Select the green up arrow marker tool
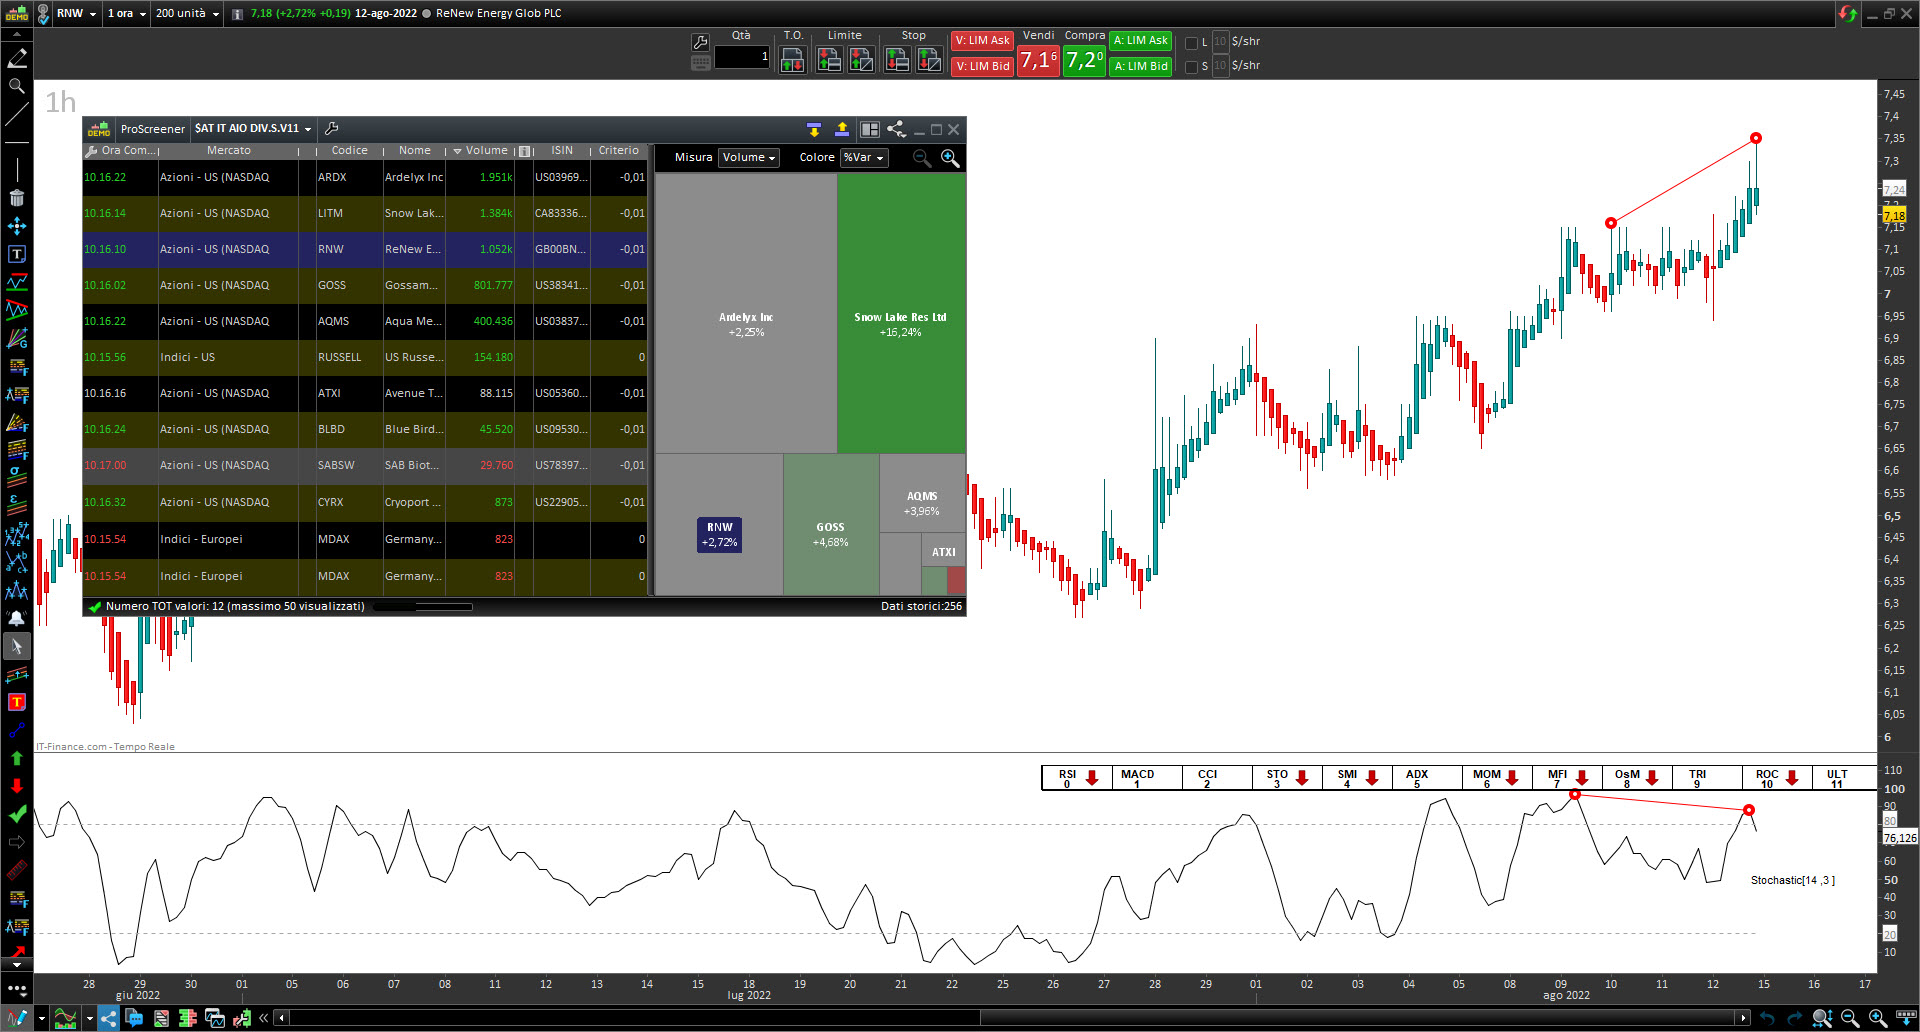The width and height of the screenshot is (1920, 1032). click(17, 758)
